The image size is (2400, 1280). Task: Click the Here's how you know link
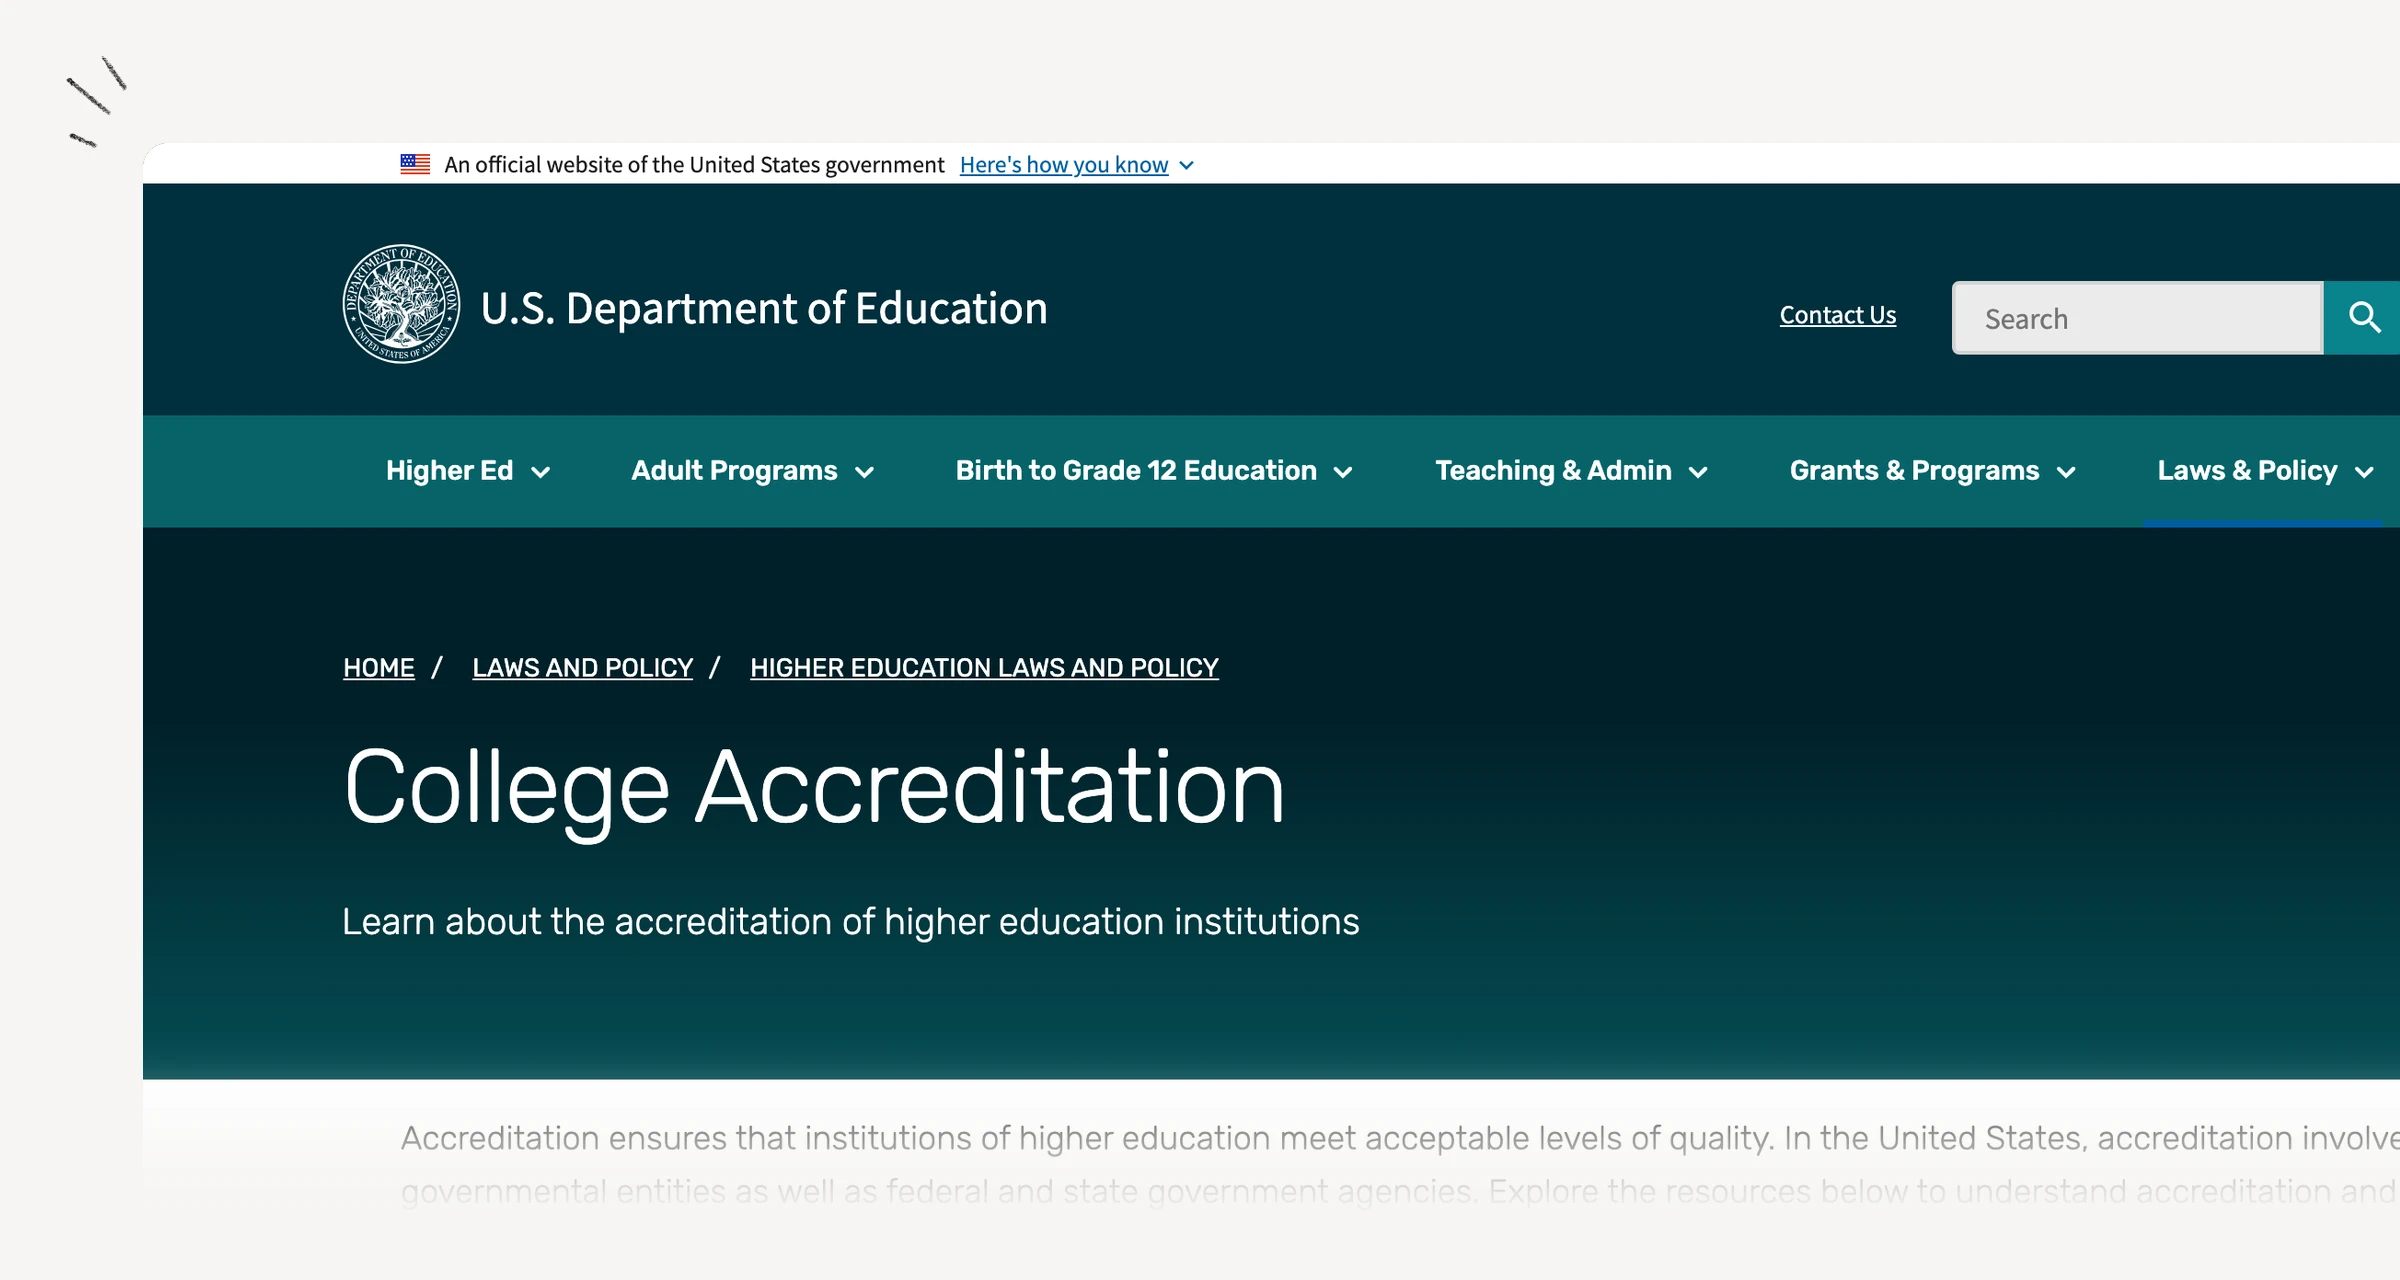1064,165
